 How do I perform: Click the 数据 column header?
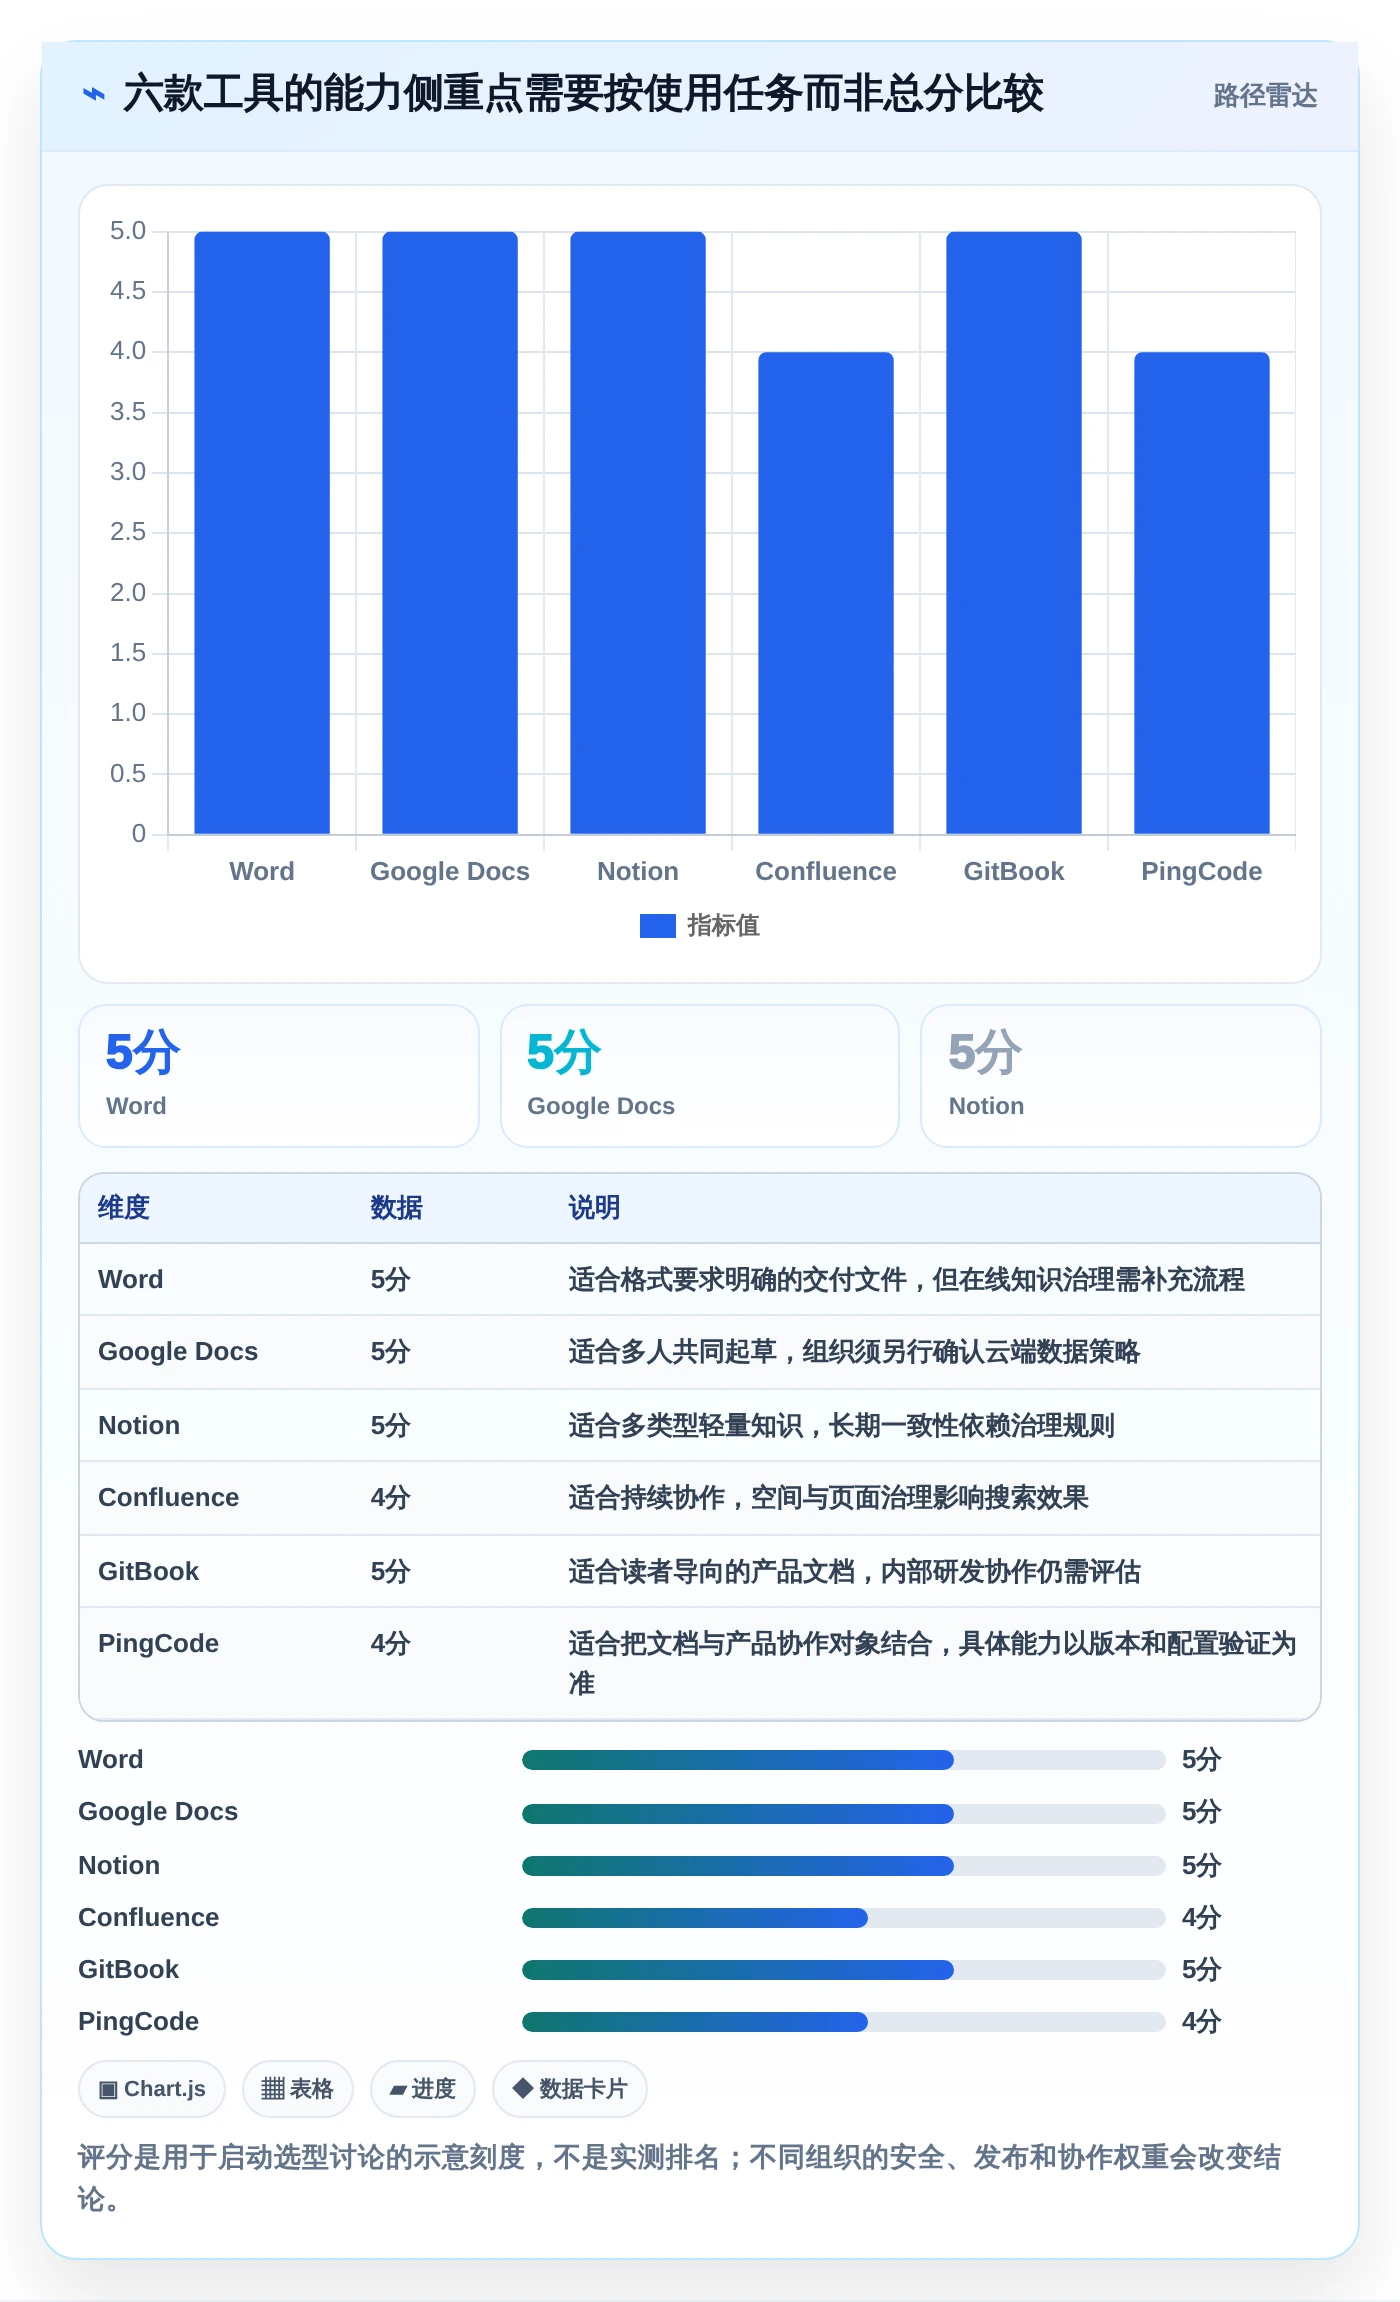point(397,1208)
